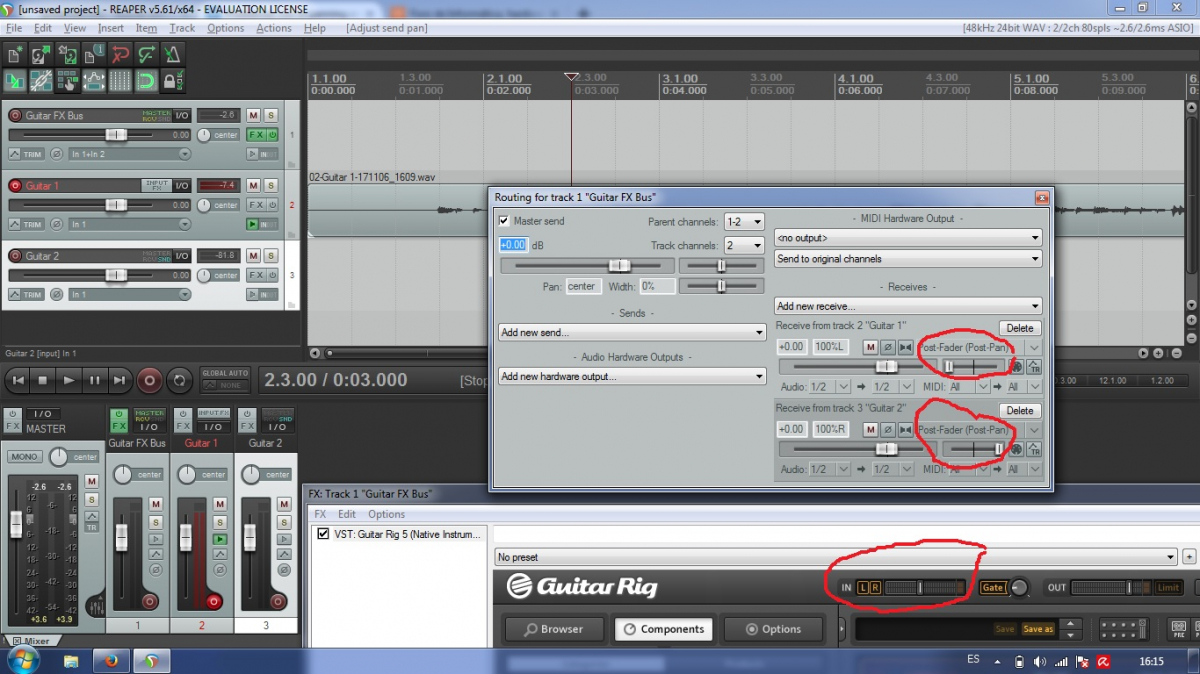Viewport: 1200px width, 674px height.
Task: Open Add new send dropdown
Action: click(632, 332)
